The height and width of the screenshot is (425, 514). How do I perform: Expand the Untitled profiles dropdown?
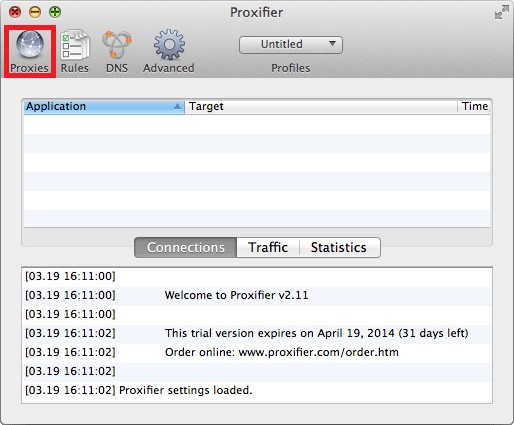coord(291,45)
